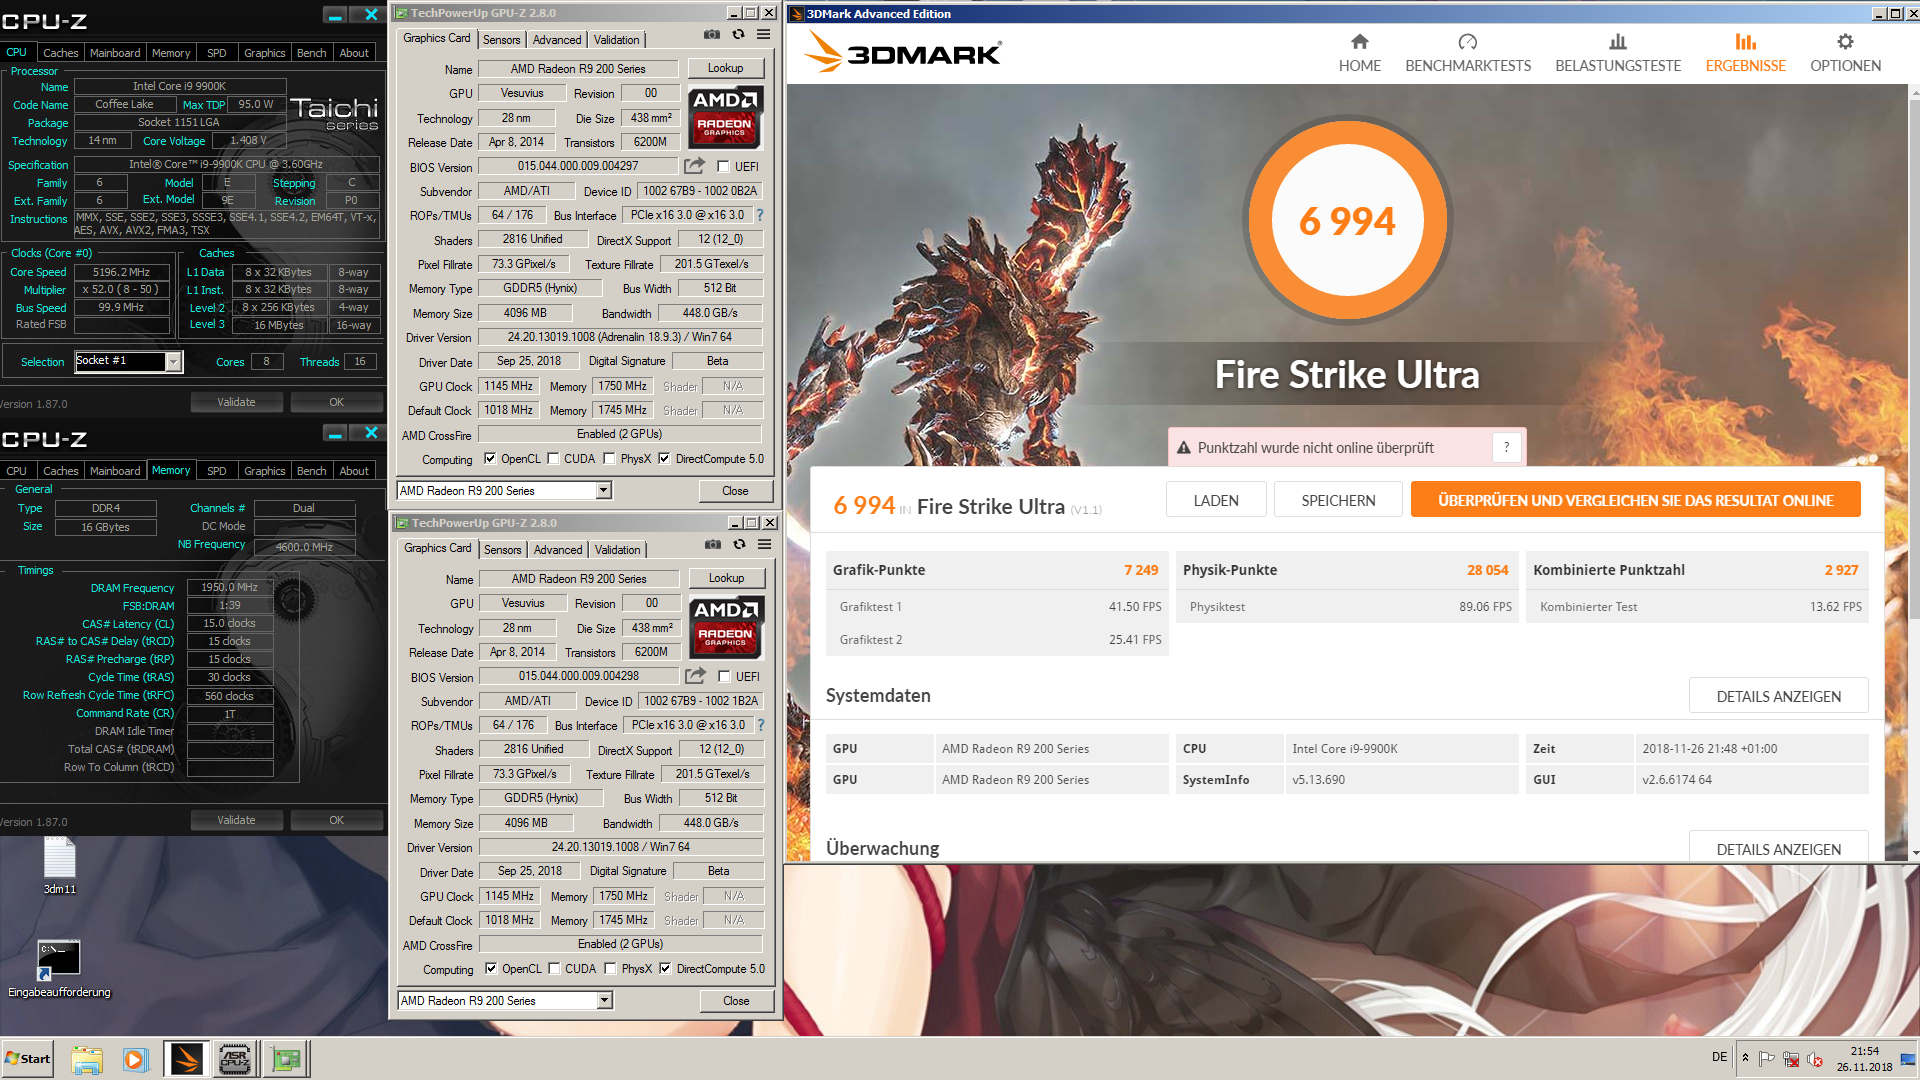Toggle the CUDA checkbox in top GPU-Z

553,459
